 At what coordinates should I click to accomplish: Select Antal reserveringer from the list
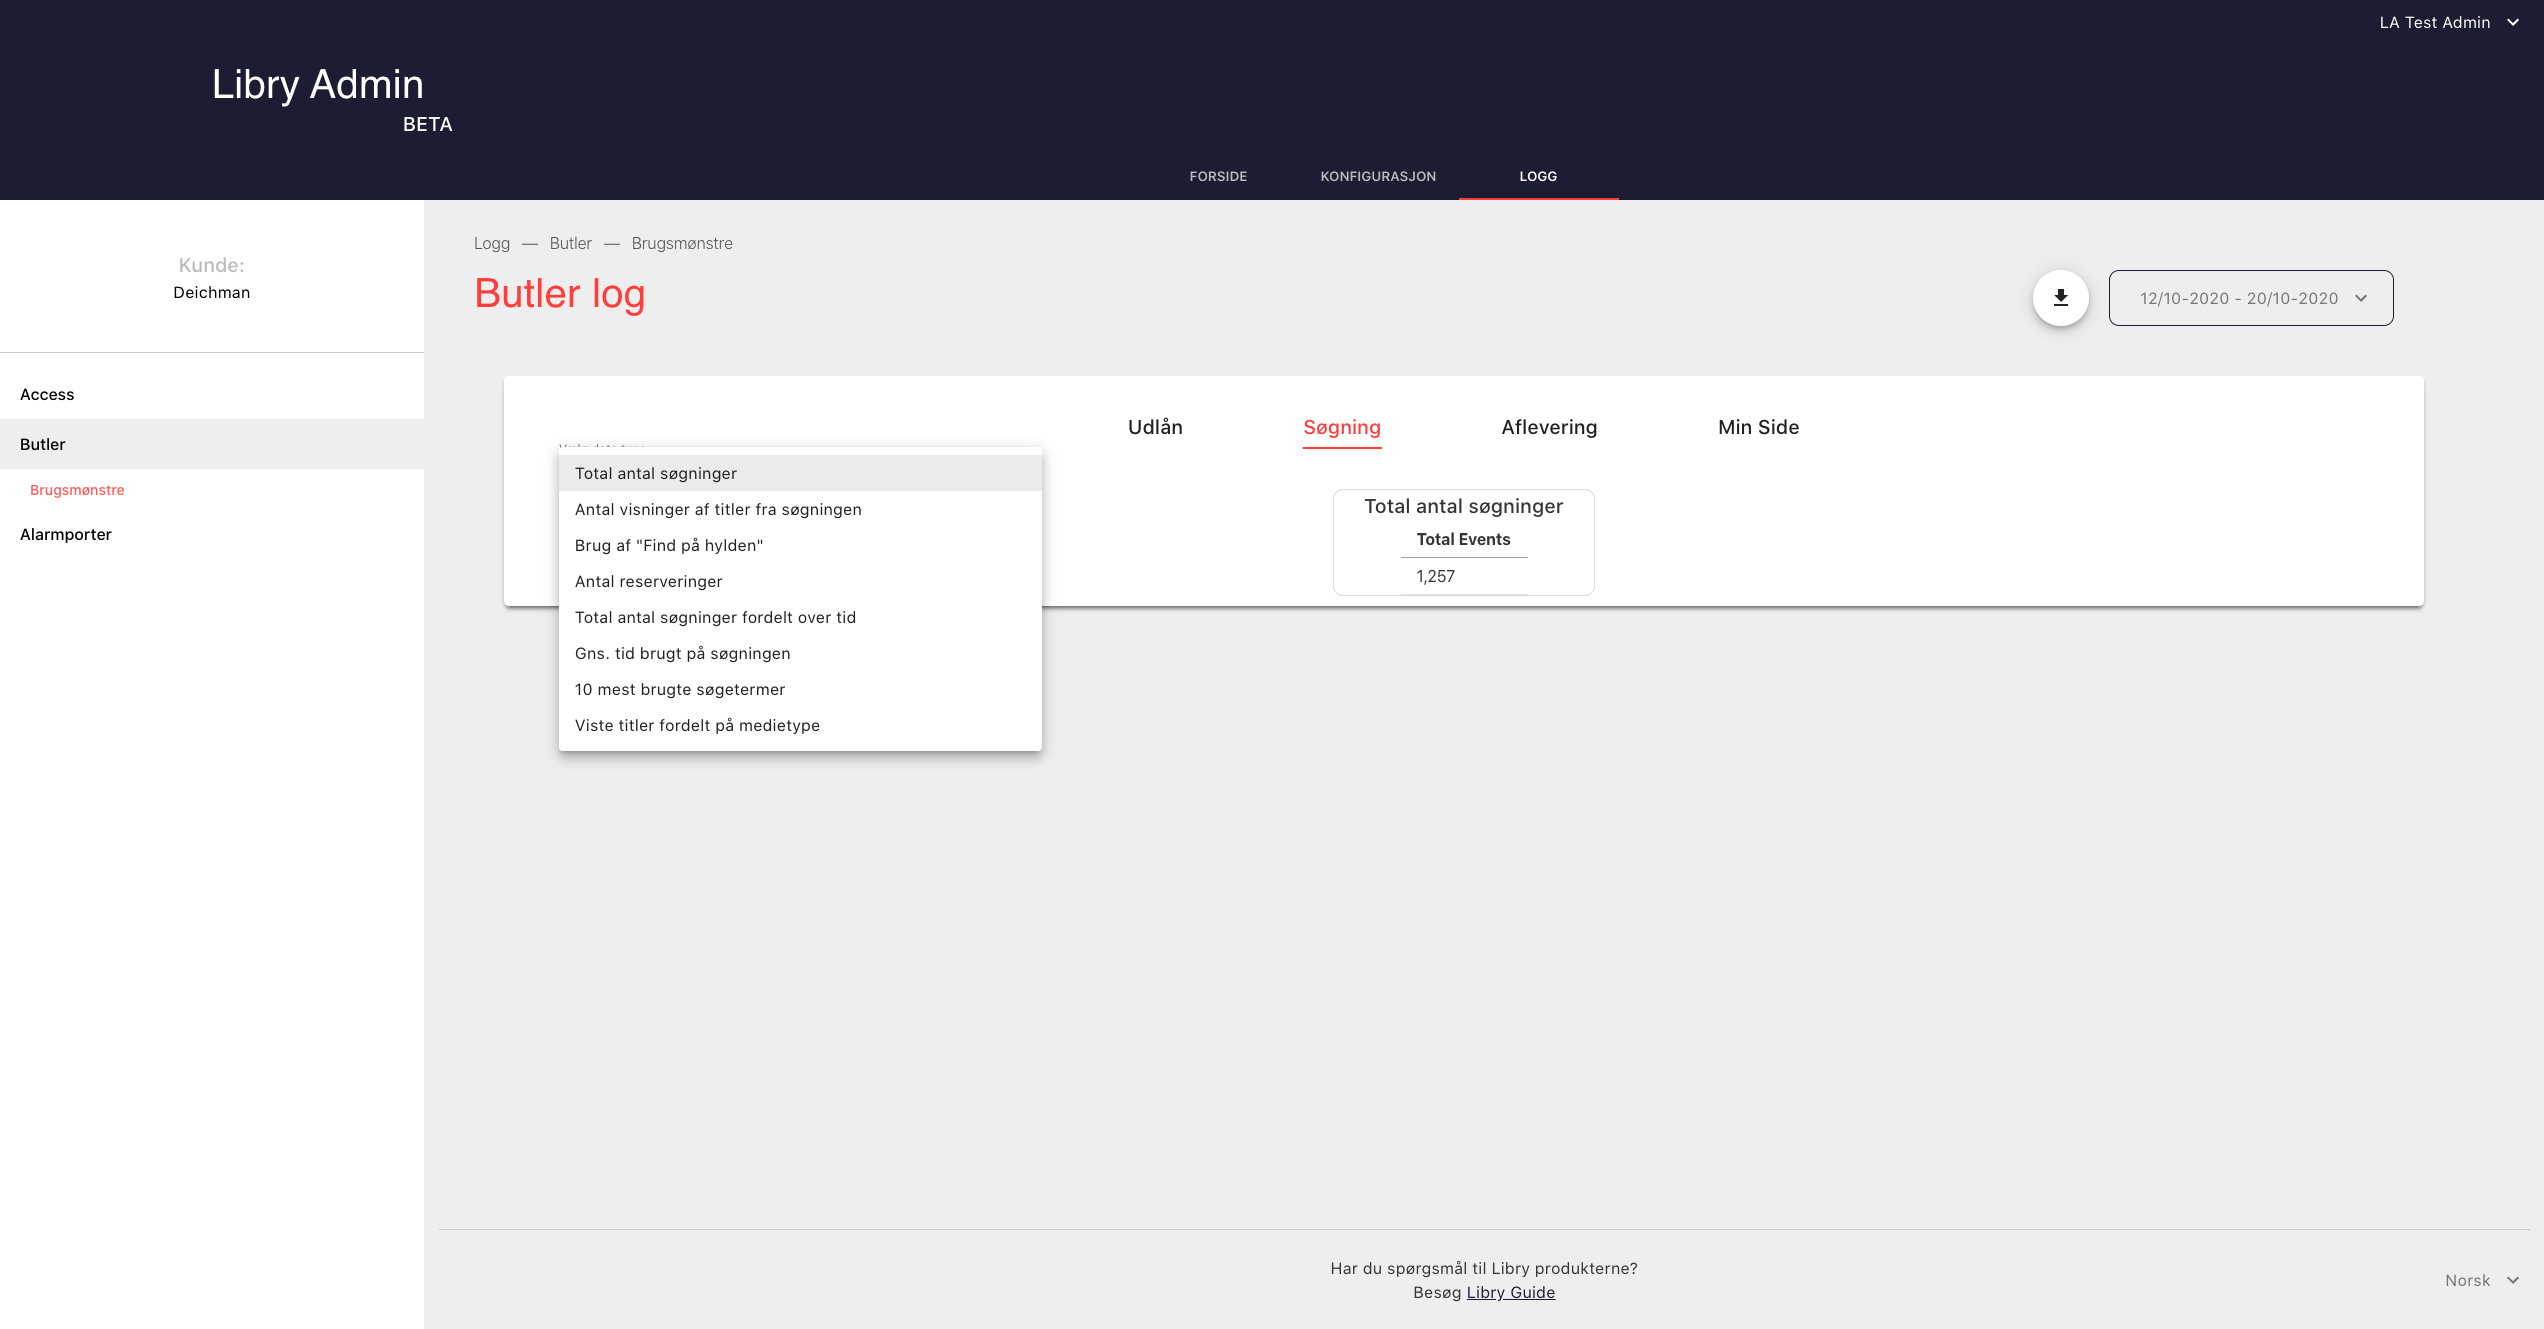[648, 581]
